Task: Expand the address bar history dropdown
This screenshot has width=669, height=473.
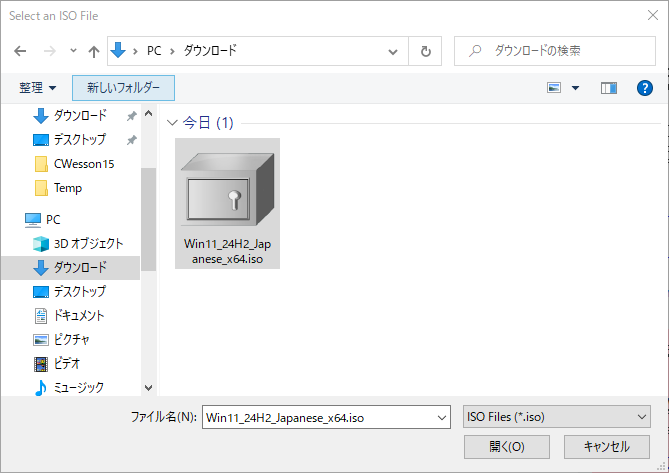Action: (393, 52)
